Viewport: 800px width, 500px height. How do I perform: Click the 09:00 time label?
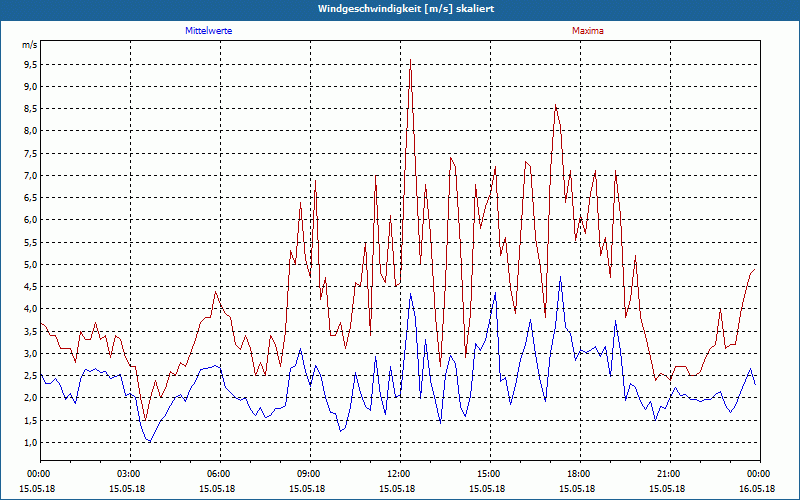click(x=310, y=474)
